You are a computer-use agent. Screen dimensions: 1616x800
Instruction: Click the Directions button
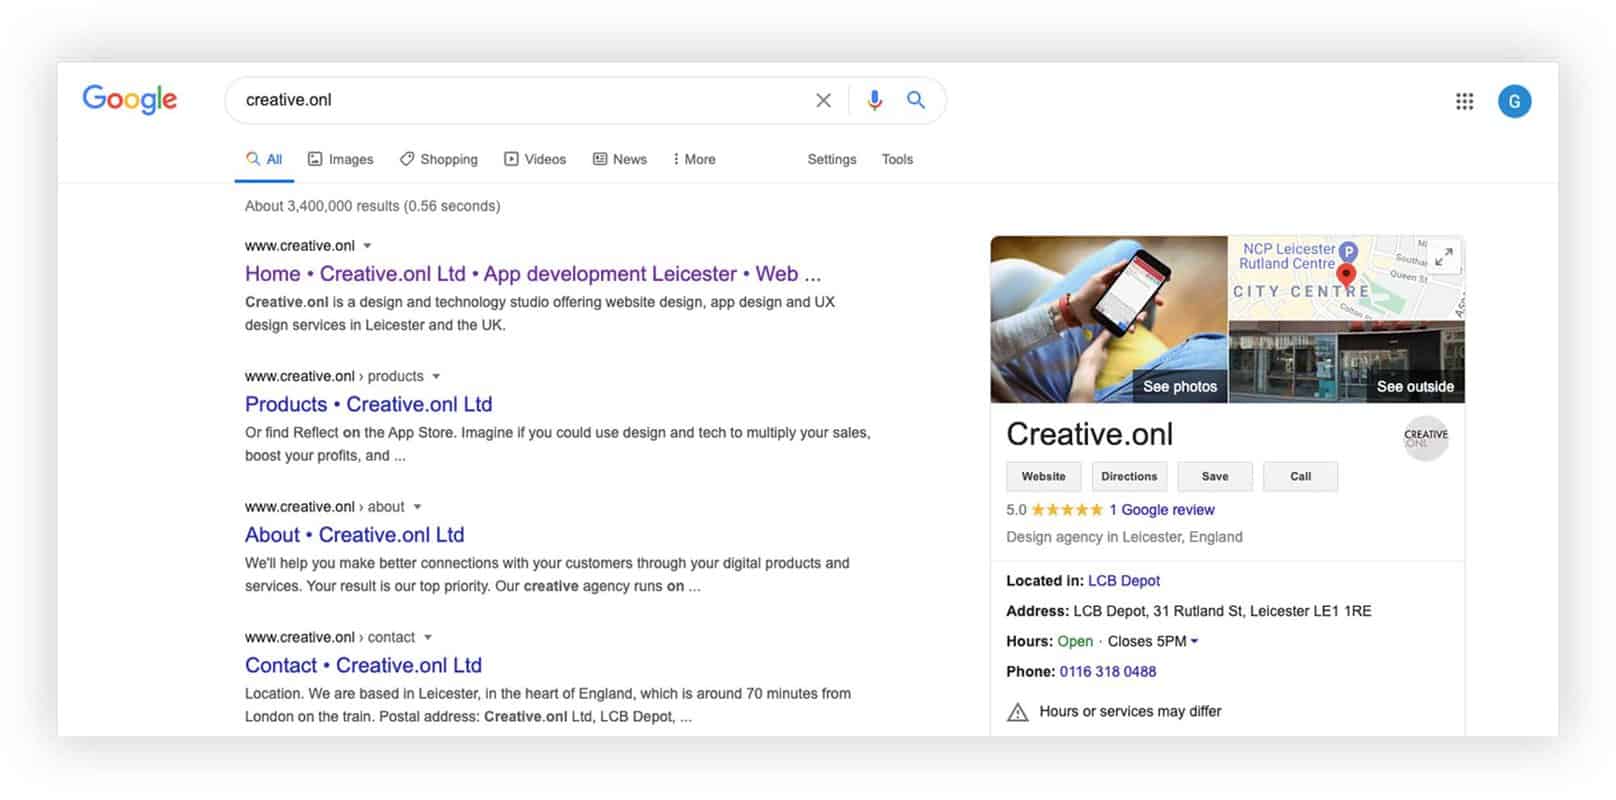(x=1129, y=477)
